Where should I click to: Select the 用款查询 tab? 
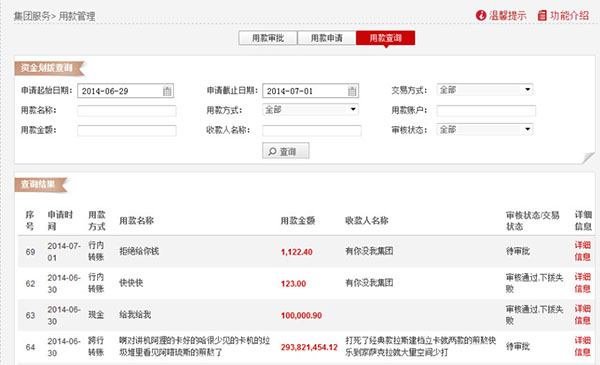point(385,38)
